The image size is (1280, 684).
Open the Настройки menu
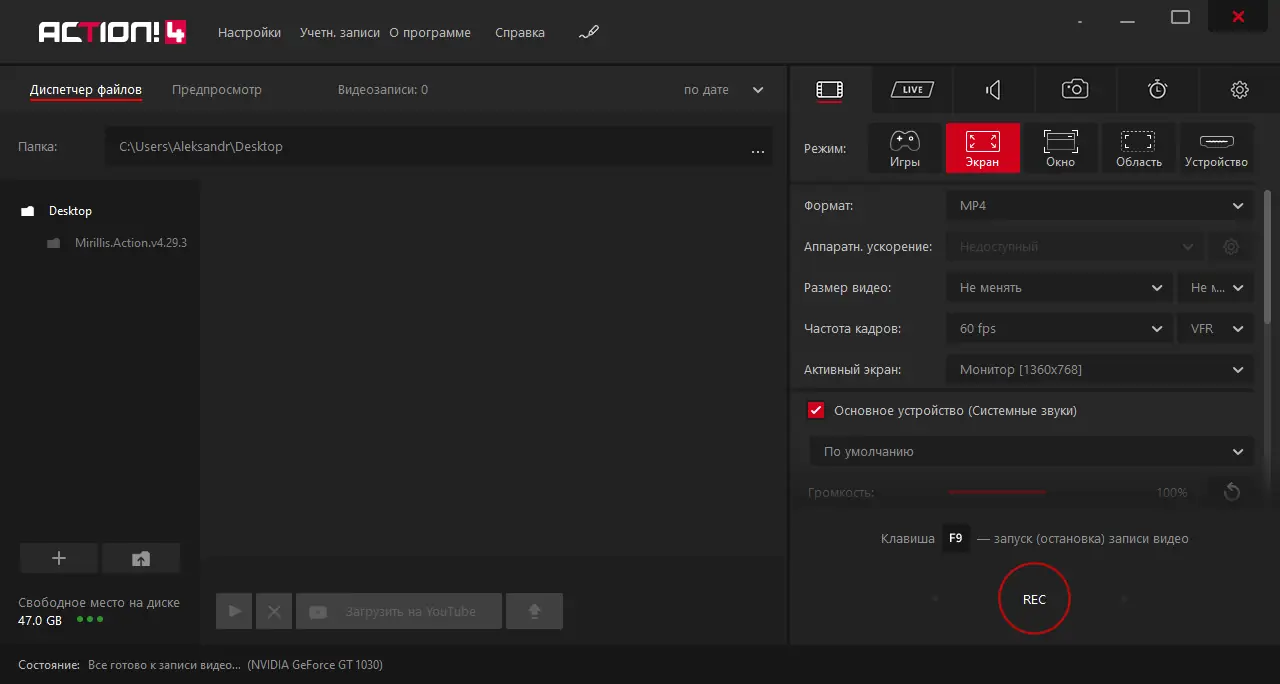(x=249, y=32)
